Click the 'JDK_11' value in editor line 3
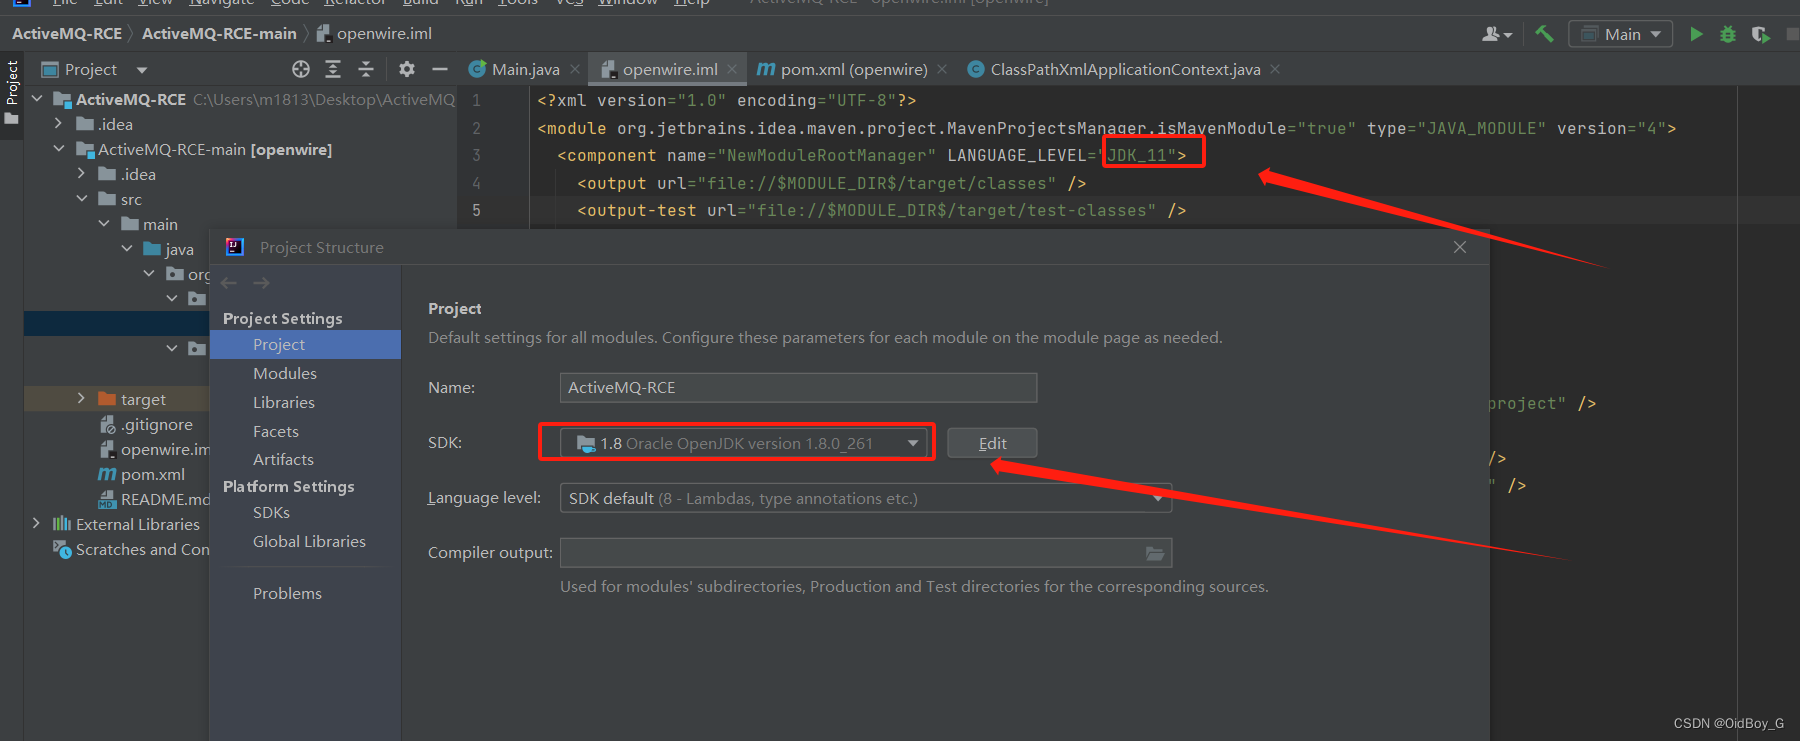This screenshot has width=1800, height=741. [1137, 155]
